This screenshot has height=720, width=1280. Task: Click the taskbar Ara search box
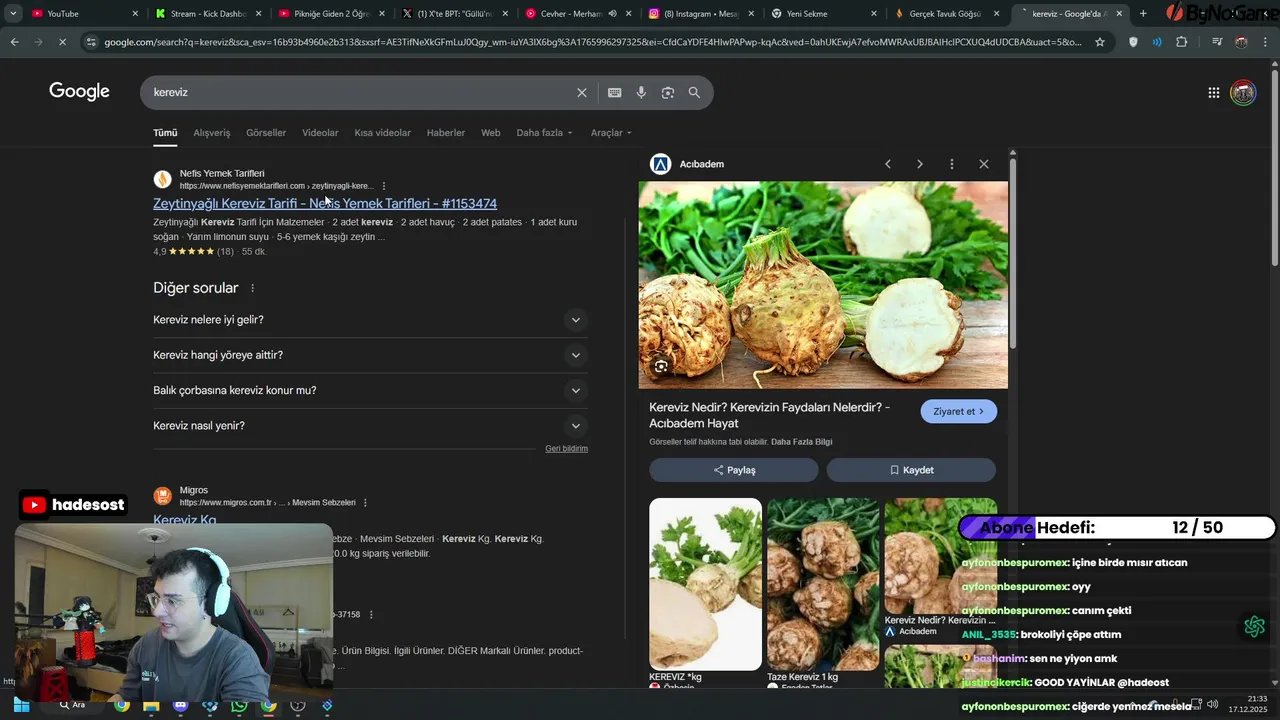coord(75,705)
